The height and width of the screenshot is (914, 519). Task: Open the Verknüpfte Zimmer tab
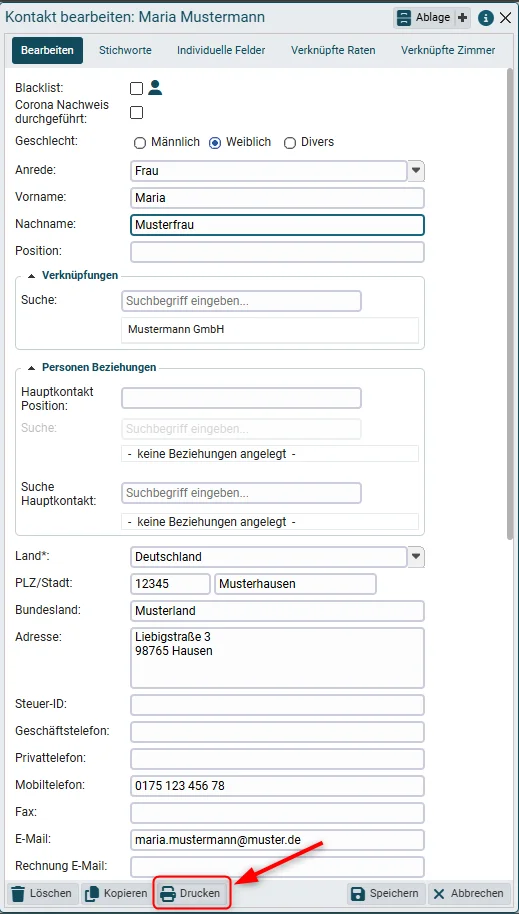tap(448, 50)
